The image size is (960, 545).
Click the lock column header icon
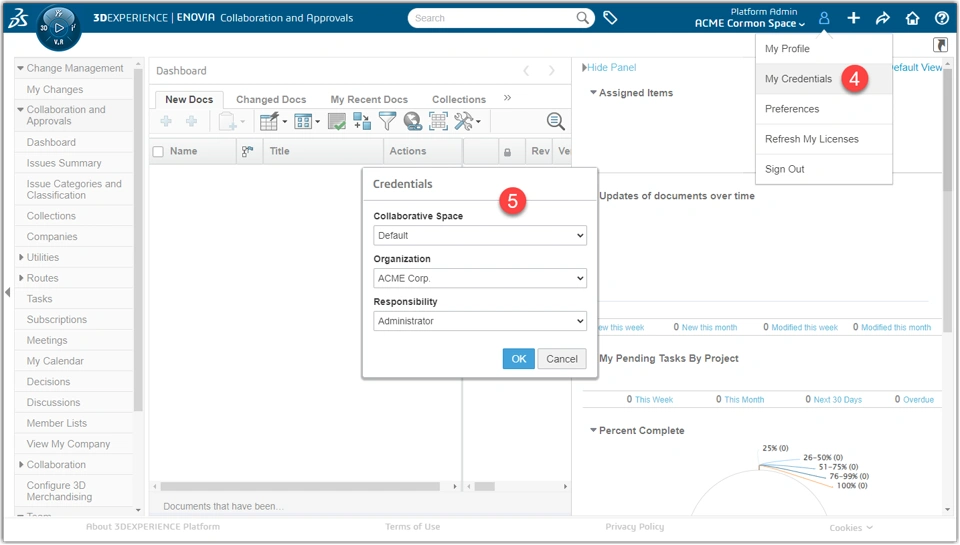[508, 152]
